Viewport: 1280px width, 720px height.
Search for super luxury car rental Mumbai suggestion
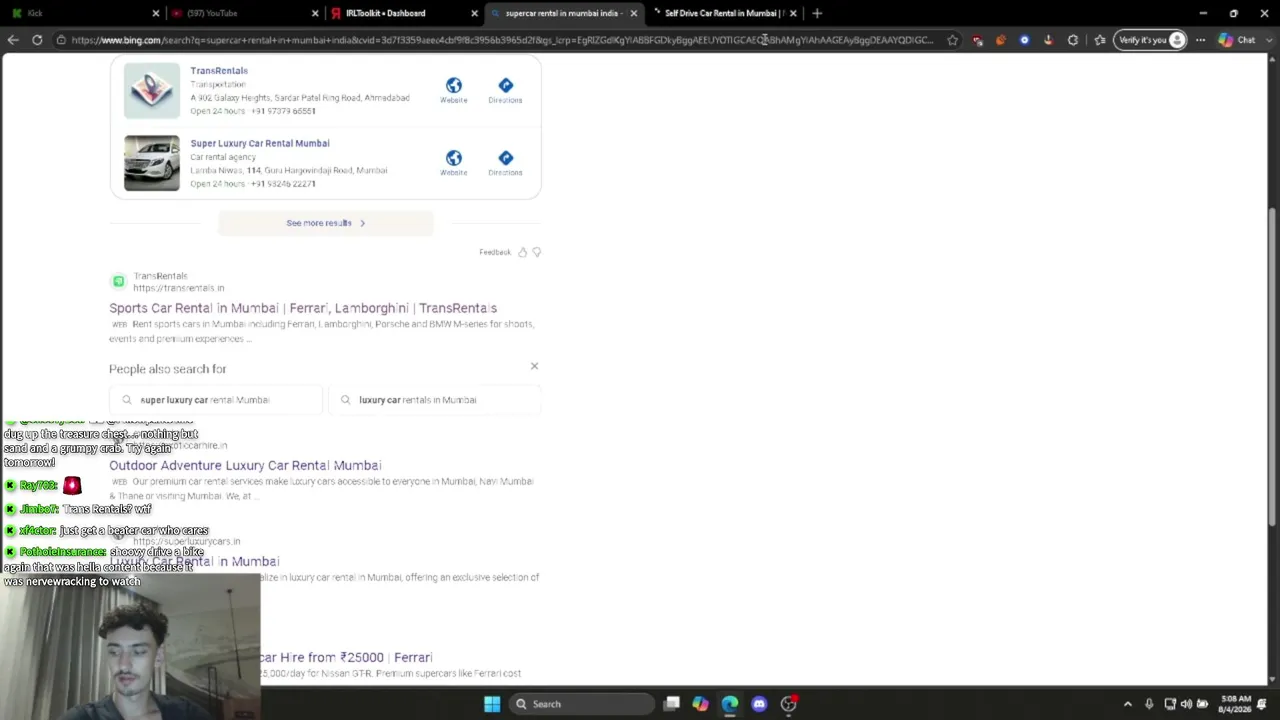pyautogui.click(x=215, y=400)
